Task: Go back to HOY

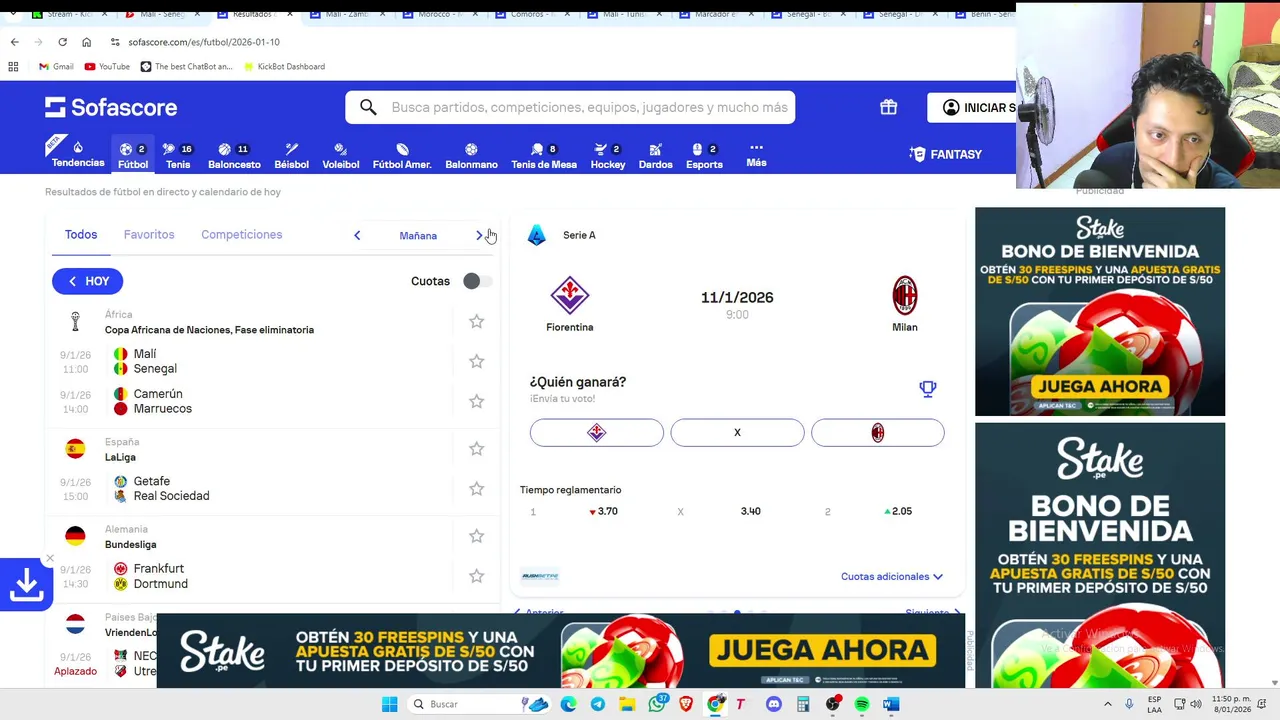Action: tap(88, 281)
